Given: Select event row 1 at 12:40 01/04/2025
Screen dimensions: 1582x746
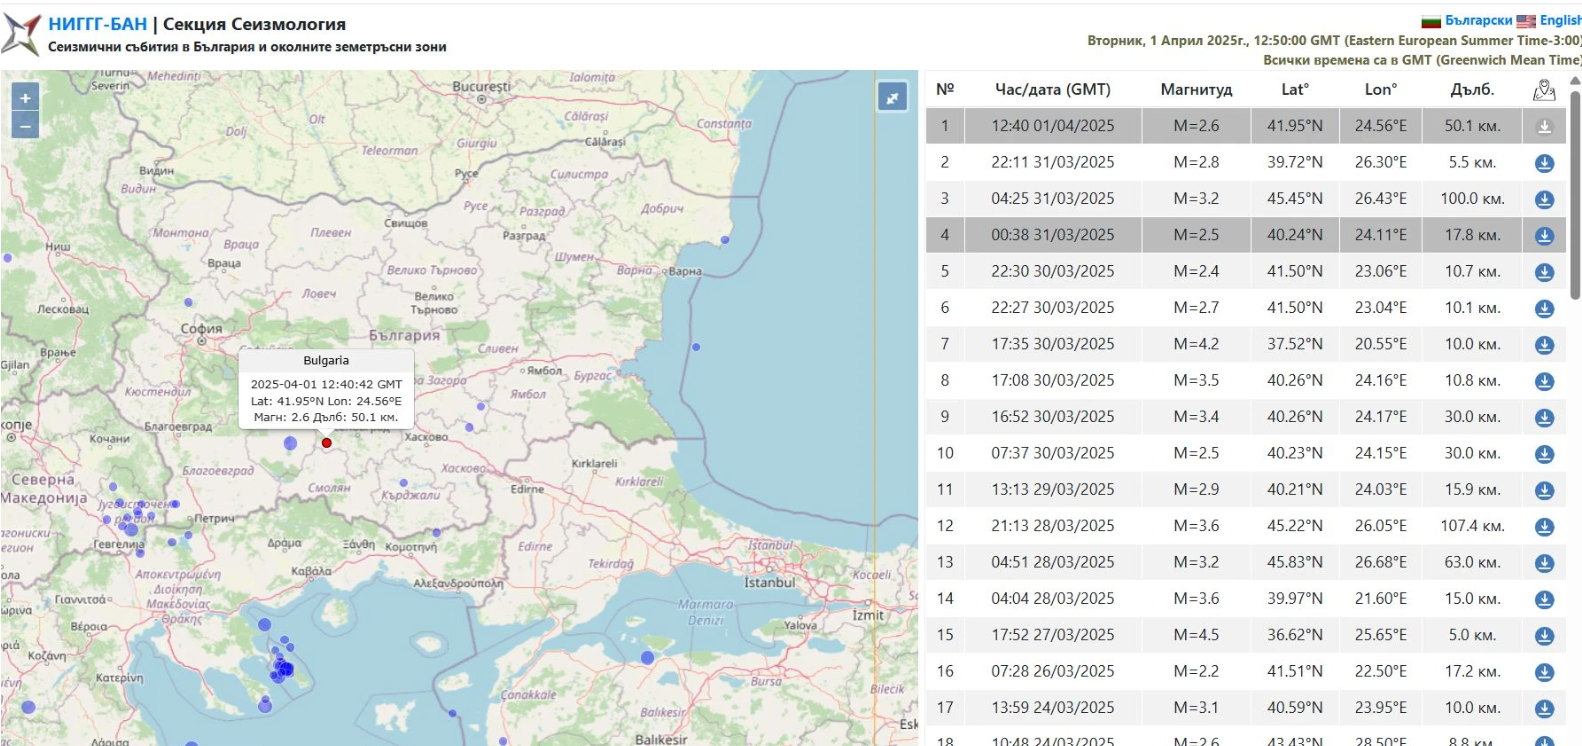Looking at the screenshot, I should [1052, 126].
